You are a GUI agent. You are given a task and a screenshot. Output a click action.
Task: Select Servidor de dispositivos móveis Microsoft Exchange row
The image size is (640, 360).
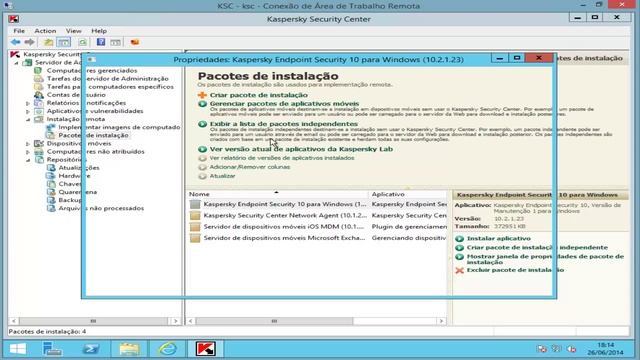point(318,238)
